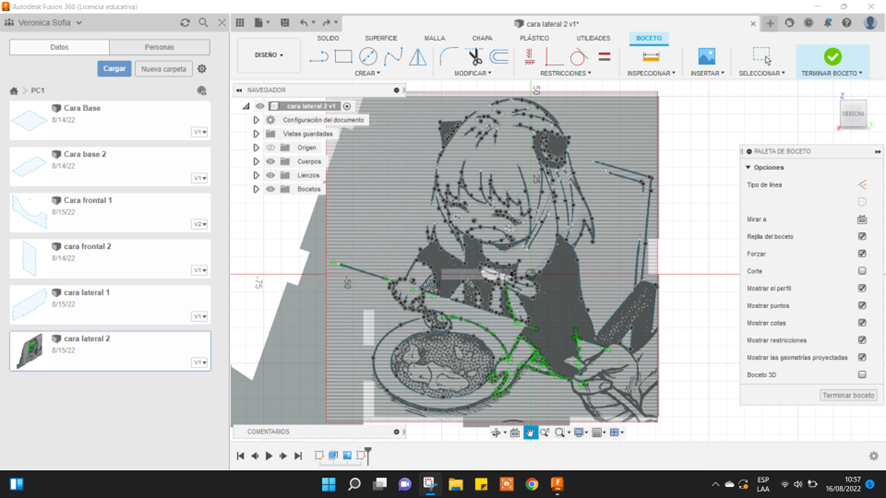Open the RESTRICCIONES dropdown menu
The height and width of the screenshot is (498, 886).
(566, 73)
